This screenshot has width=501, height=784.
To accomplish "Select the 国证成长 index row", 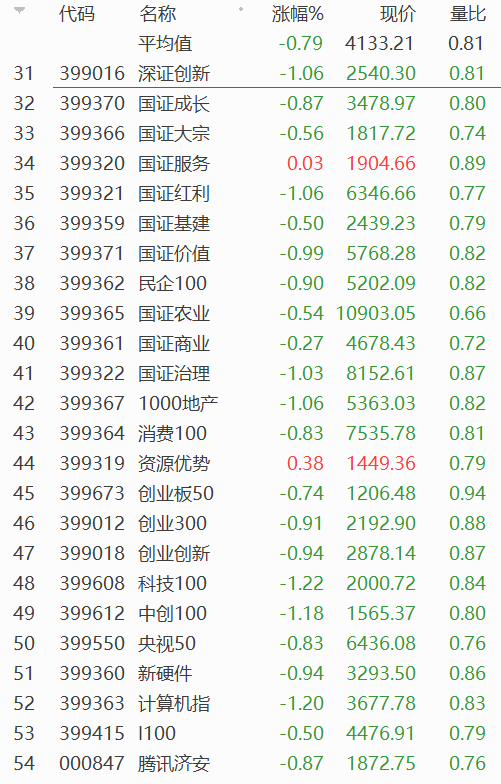I will coord(250,104).
